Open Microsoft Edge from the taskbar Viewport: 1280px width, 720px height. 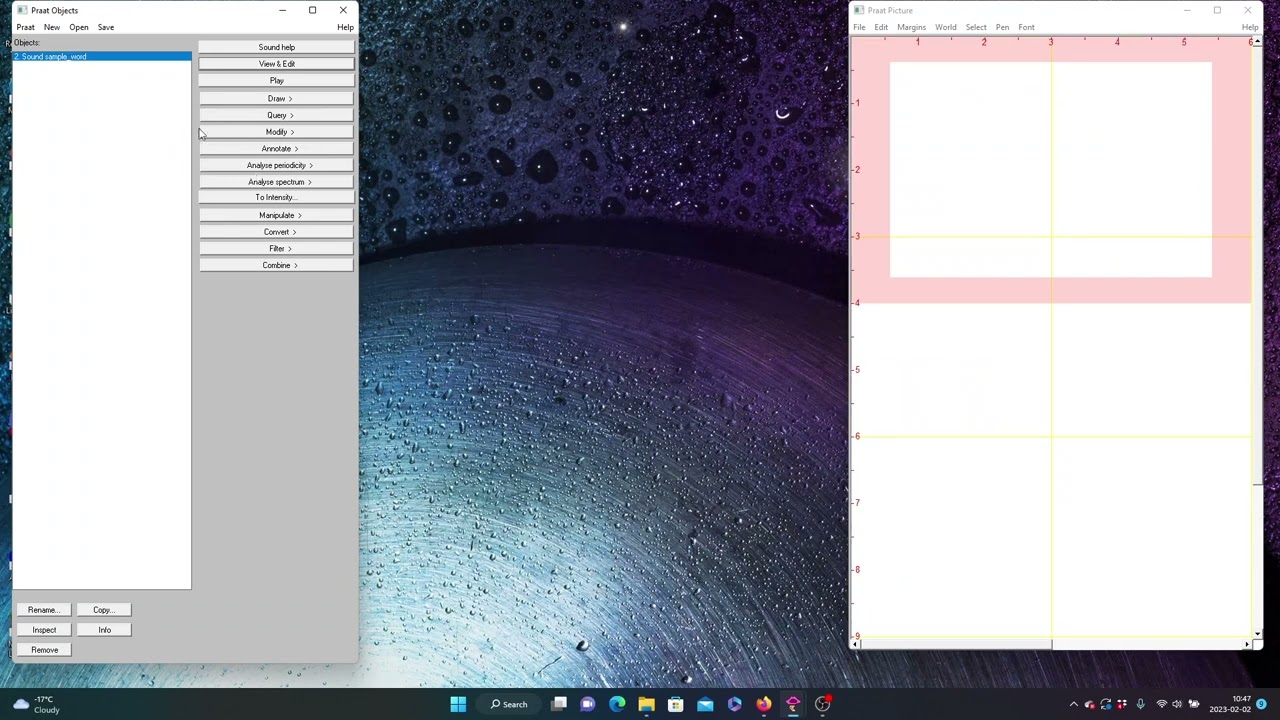point(617,704)
